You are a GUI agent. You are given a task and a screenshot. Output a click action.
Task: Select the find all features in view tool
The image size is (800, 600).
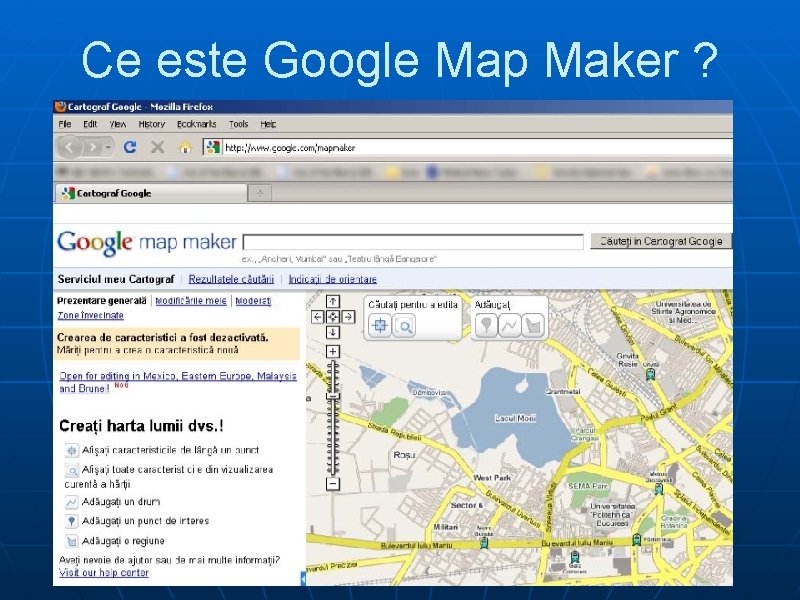pos(405,326)
